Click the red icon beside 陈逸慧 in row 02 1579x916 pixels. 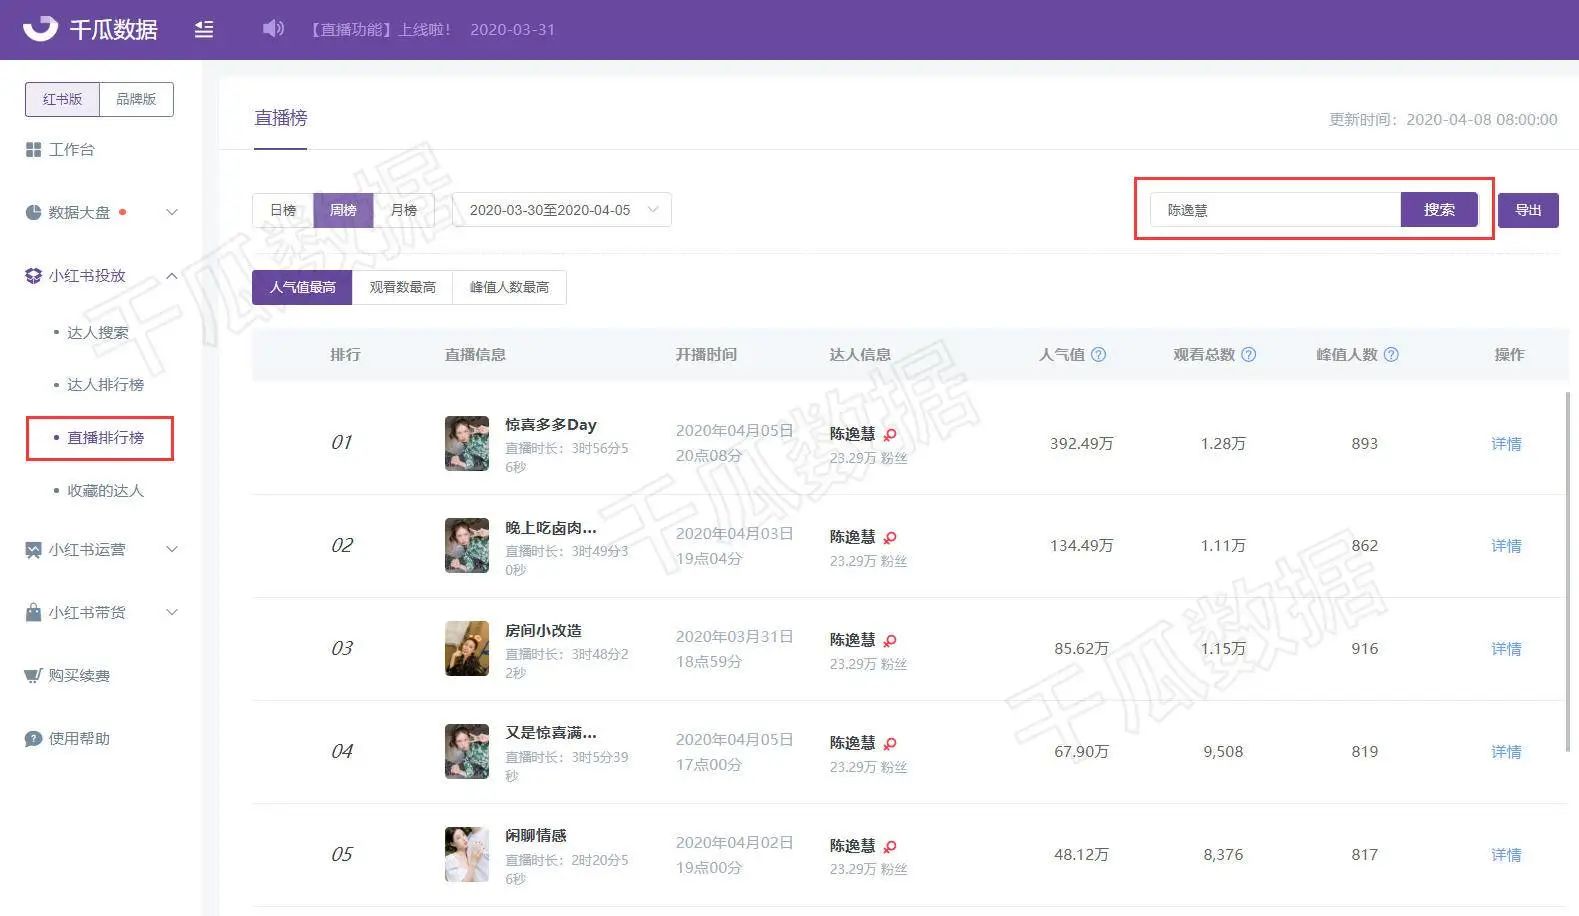pos(890,537)
